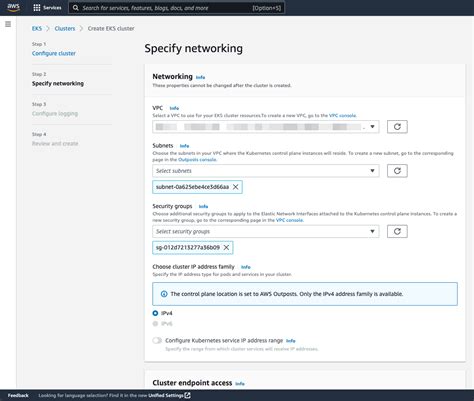Open Info link for Cluster endpoint access
Screen dimensions: 474x401
240,384
